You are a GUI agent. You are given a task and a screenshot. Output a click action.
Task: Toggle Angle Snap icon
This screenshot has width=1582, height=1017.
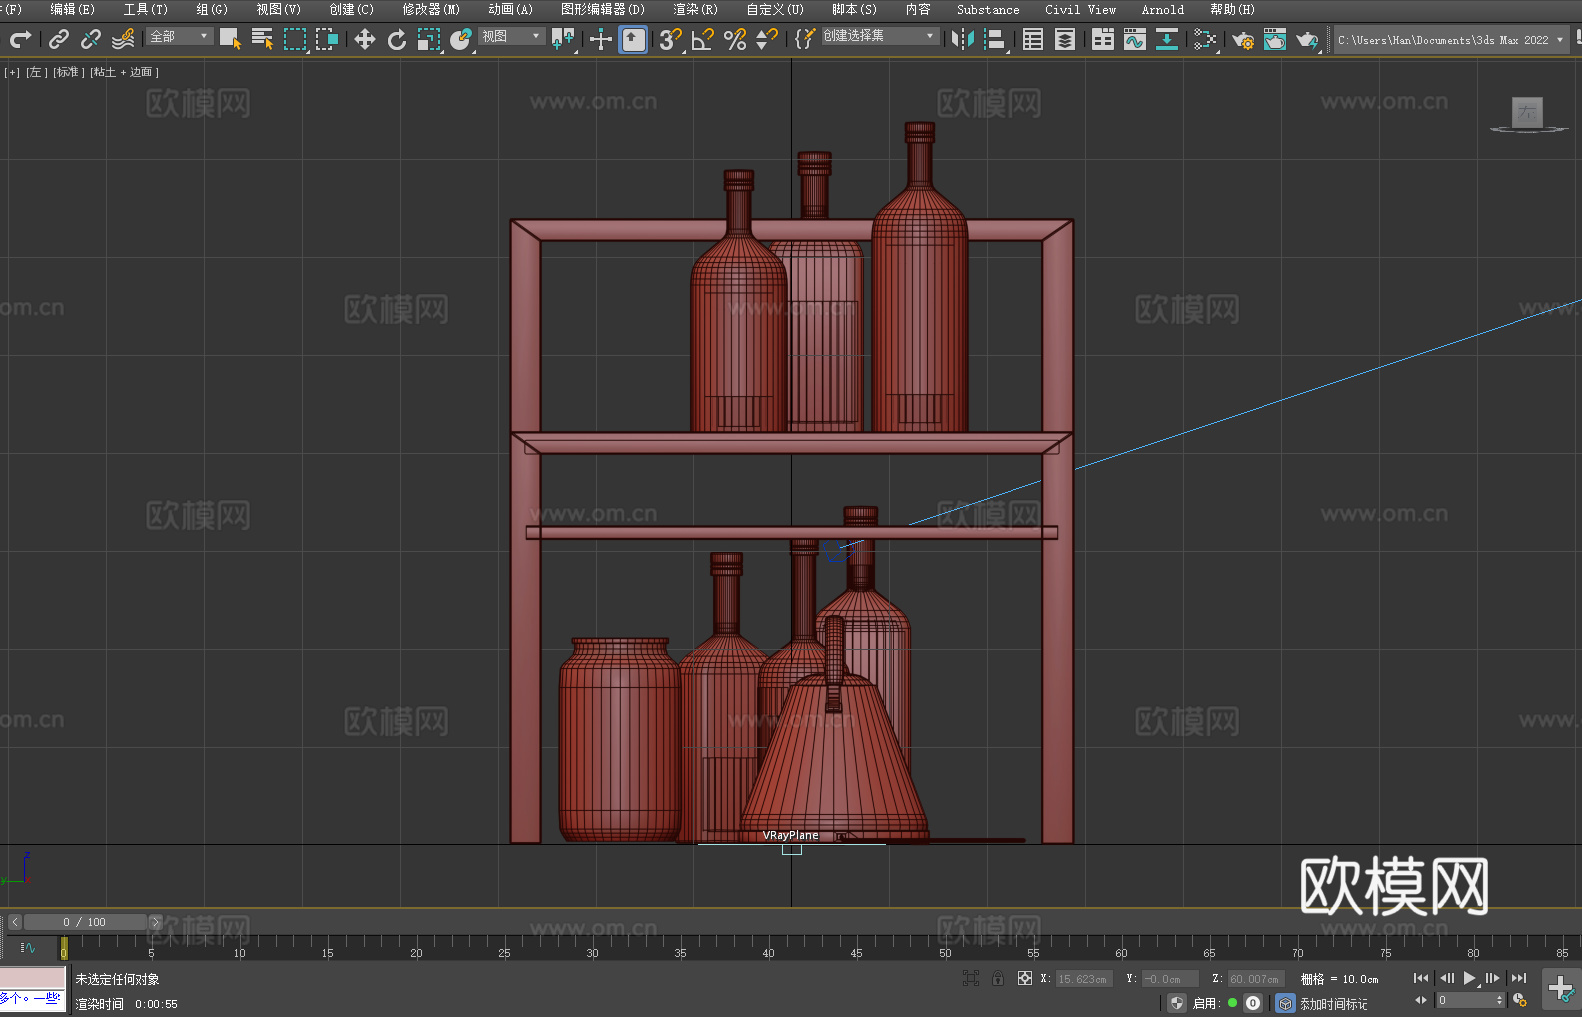[703, 39]
